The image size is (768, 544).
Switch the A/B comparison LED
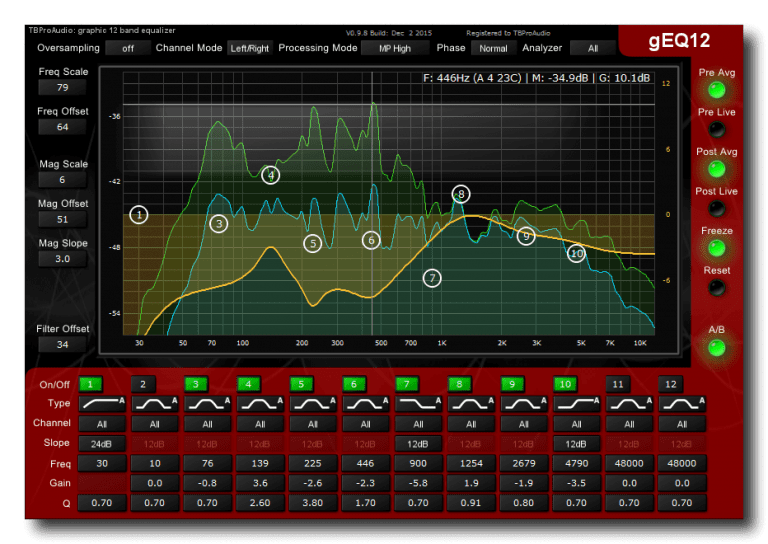[x=717, y=348]
